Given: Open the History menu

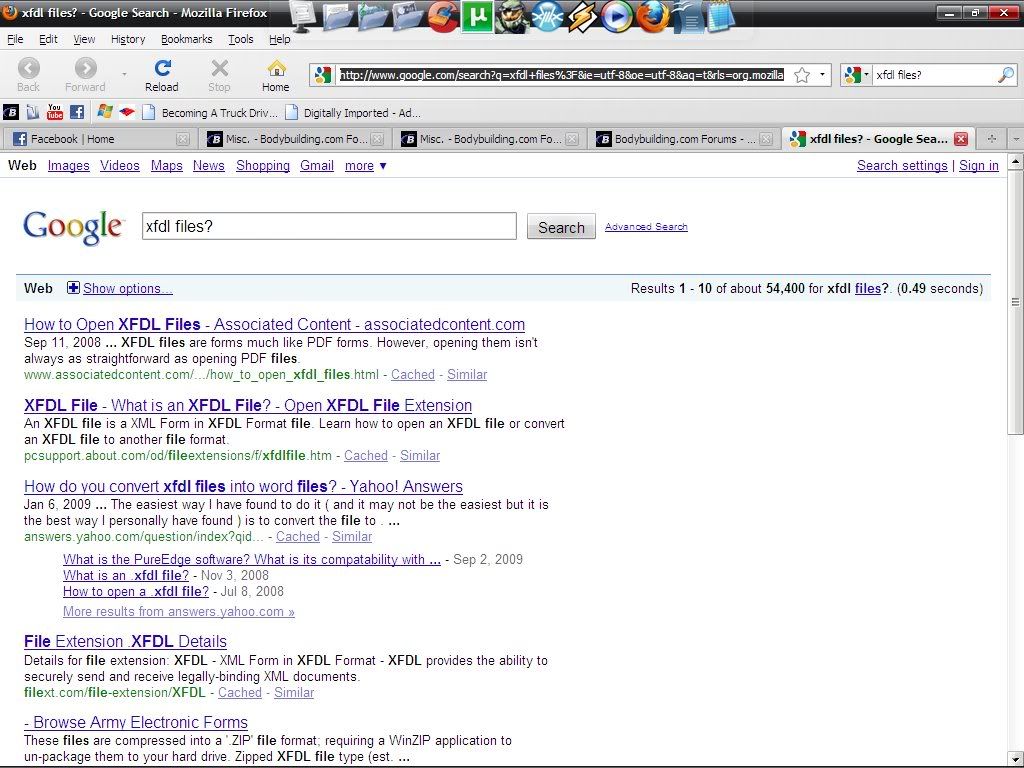Looking at the screenshot, I should pyautogui.click(x=128, y=39).
